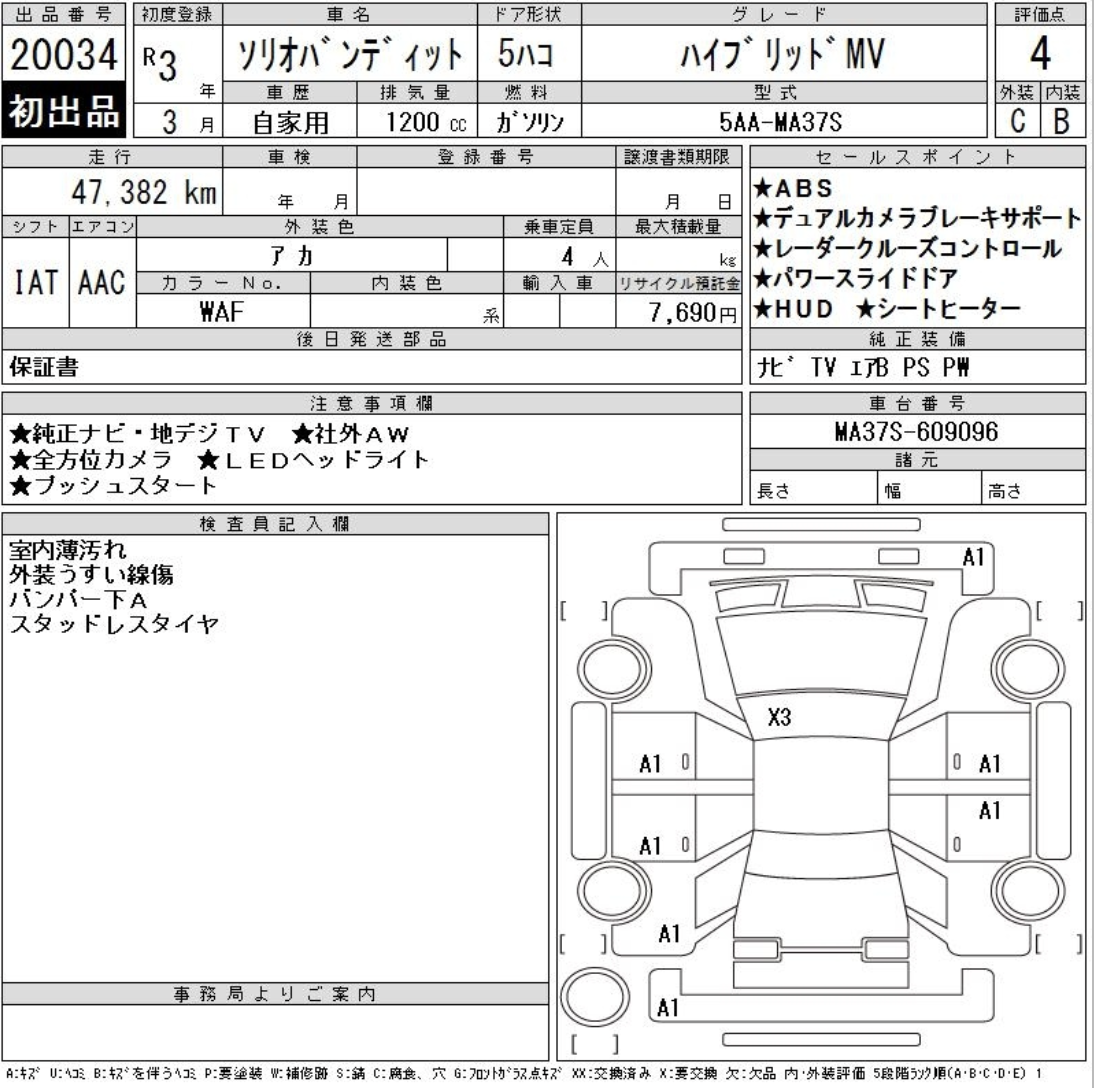Viewport: 1094px width, 1088px height.
Task: Click inspector note 室内薄汚れ
Action: (x=68, y=550)
